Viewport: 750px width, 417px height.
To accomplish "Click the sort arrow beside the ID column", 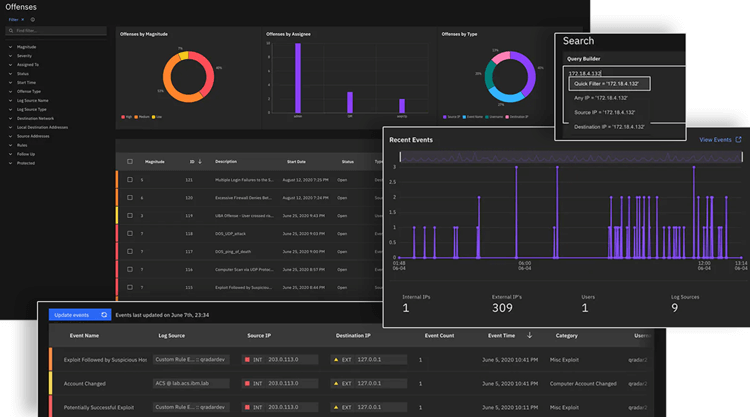I will coord(200,161).
